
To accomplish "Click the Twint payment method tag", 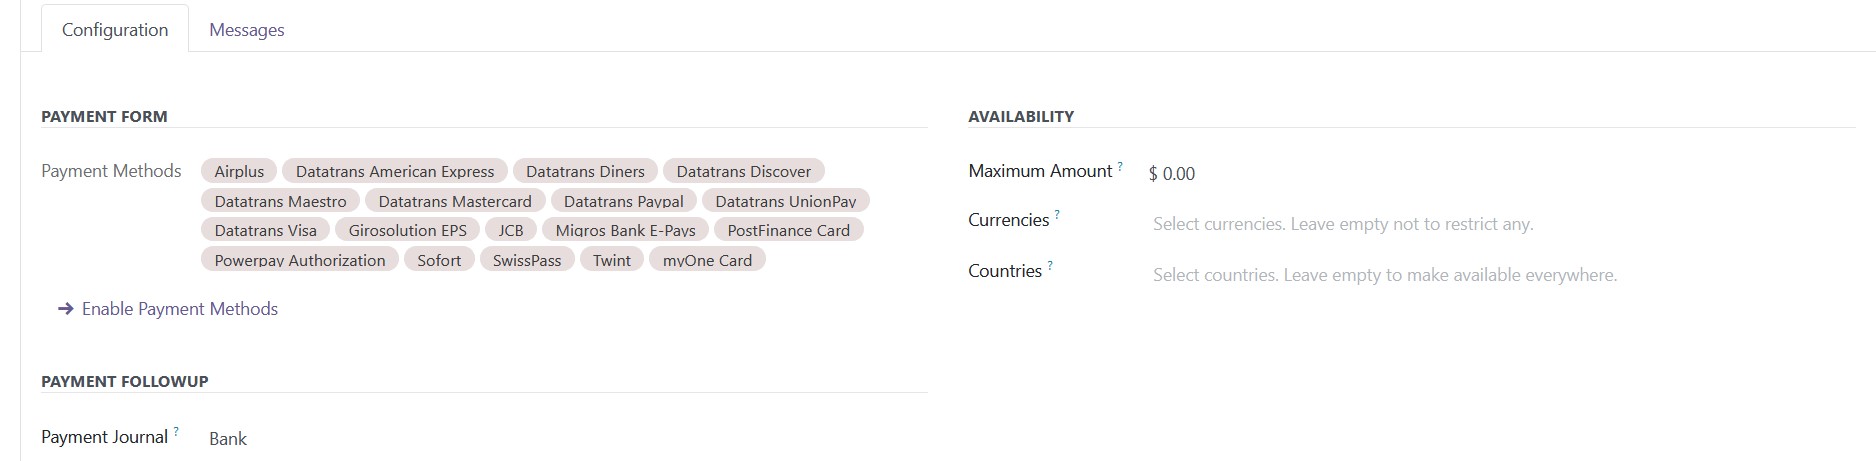I will pyautogui.click(x=612, y=260).
